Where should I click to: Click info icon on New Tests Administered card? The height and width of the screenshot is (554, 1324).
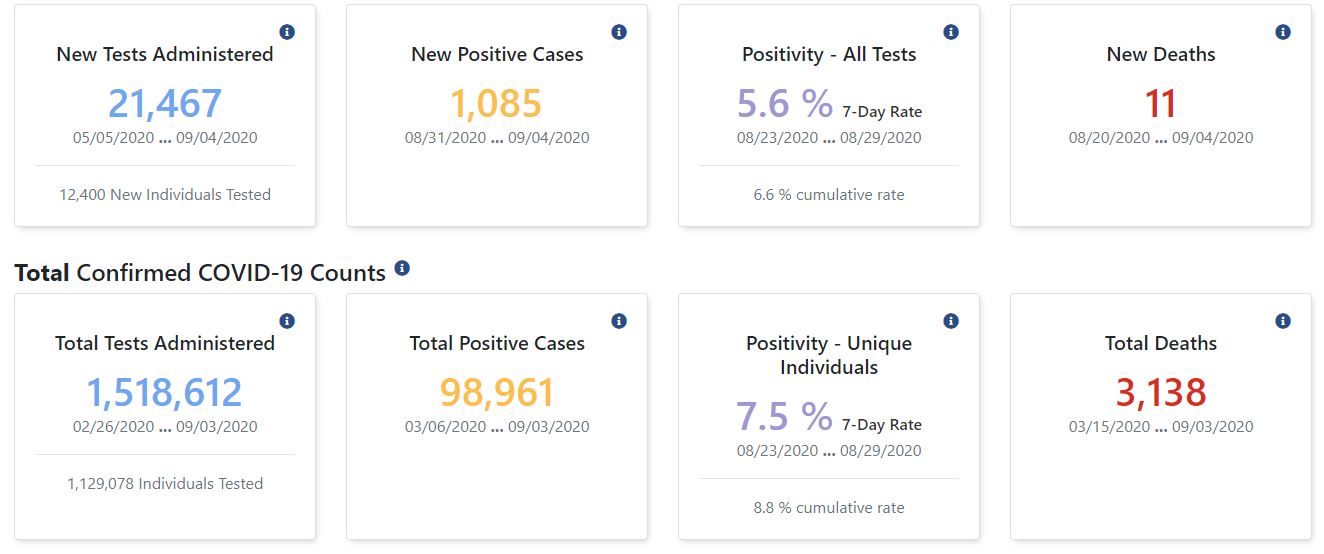287,32
